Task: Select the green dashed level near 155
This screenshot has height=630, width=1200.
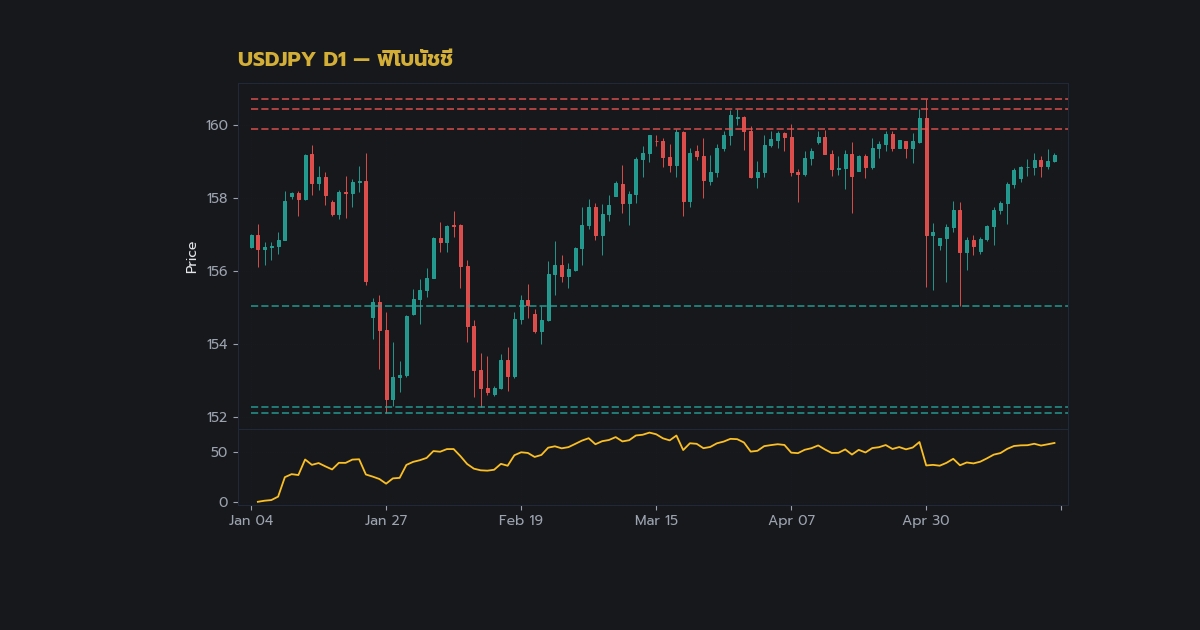Action: [x=659, y=306]
